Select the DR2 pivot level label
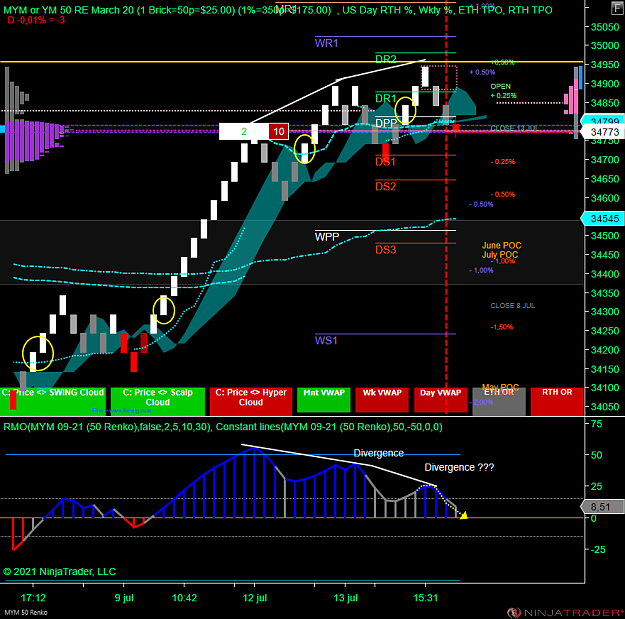This screenshot has width=625, height=619. 386,59
